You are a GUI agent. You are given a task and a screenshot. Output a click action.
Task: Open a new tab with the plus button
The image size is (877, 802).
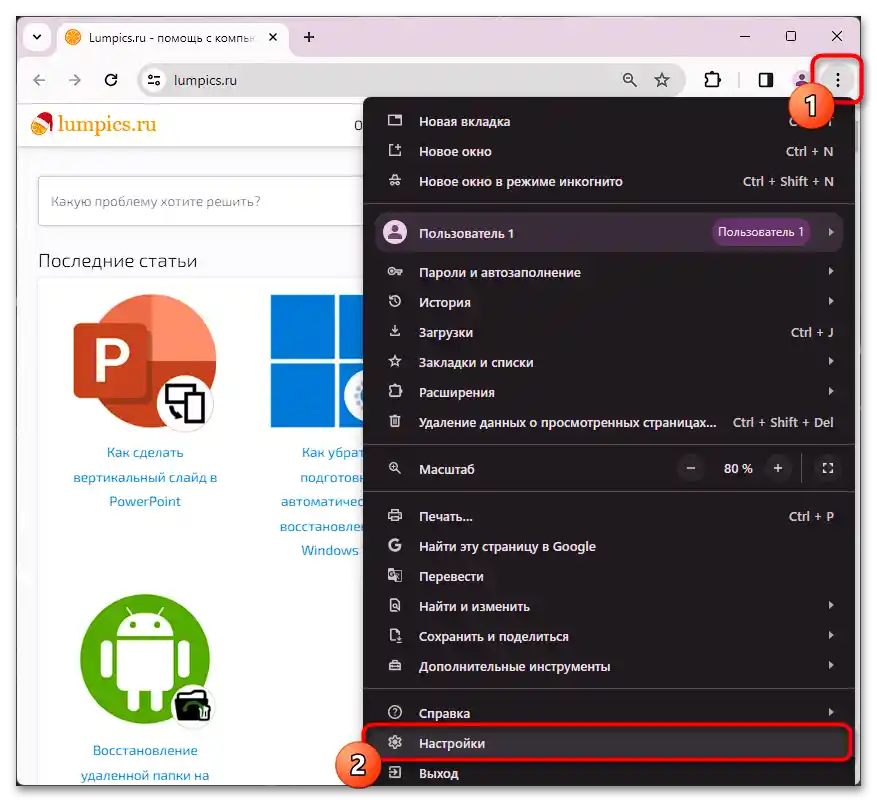[x=310, y=37]
